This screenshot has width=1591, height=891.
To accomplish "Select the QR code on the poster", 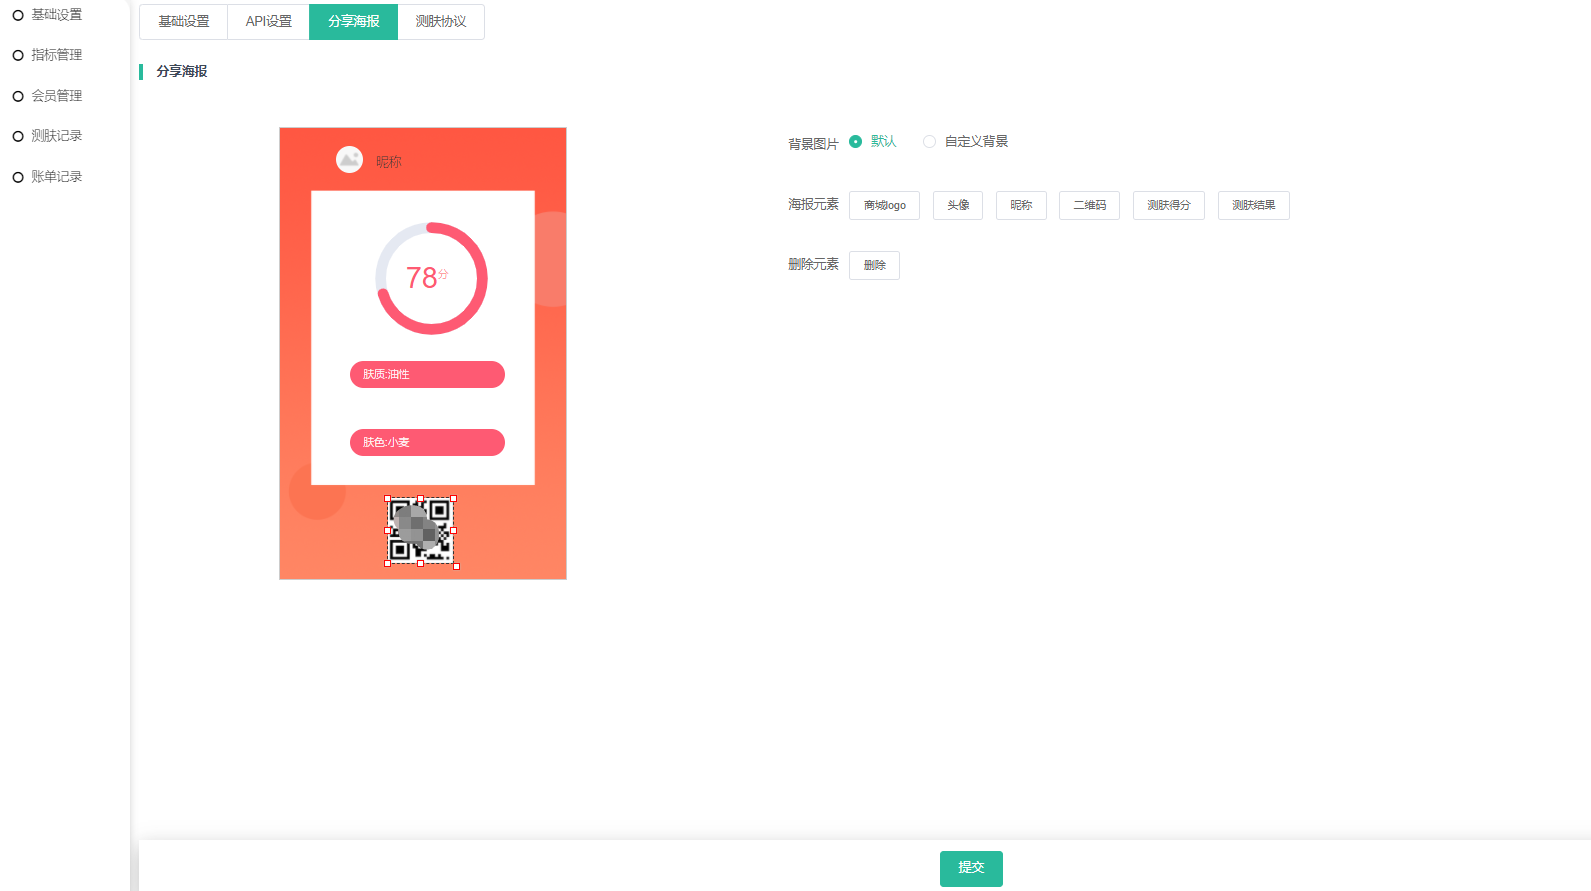I will (421, 531).
